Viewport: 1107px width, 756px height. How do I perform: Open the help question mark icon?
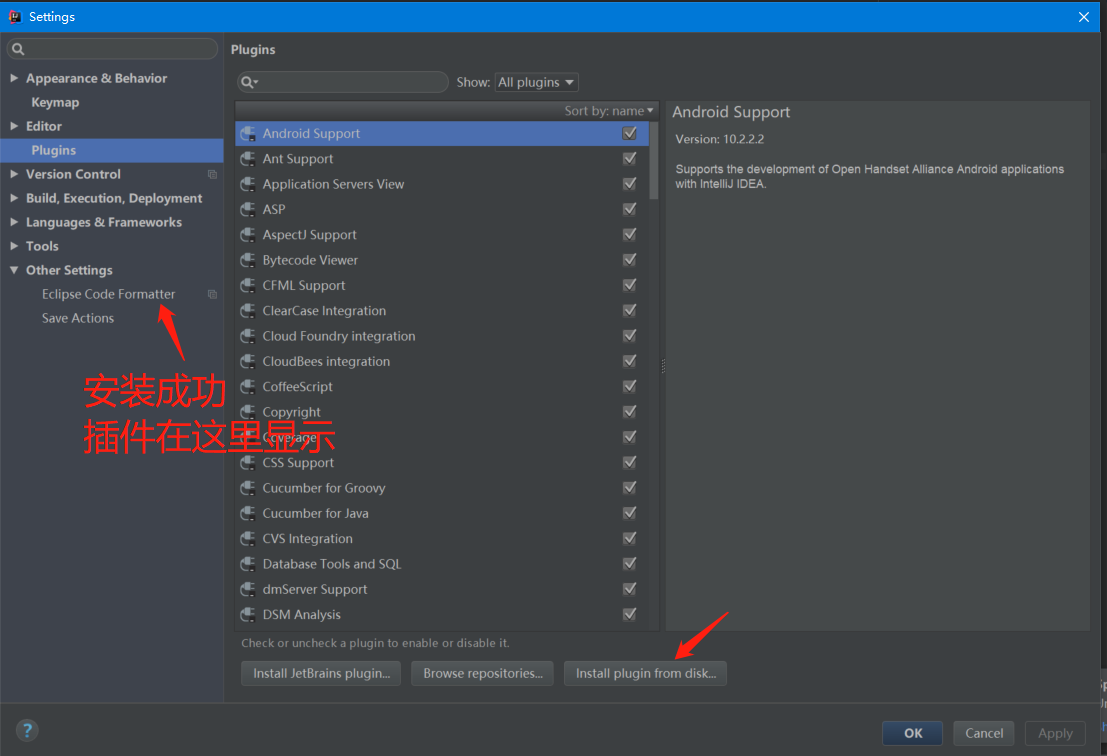coord(27,731)
